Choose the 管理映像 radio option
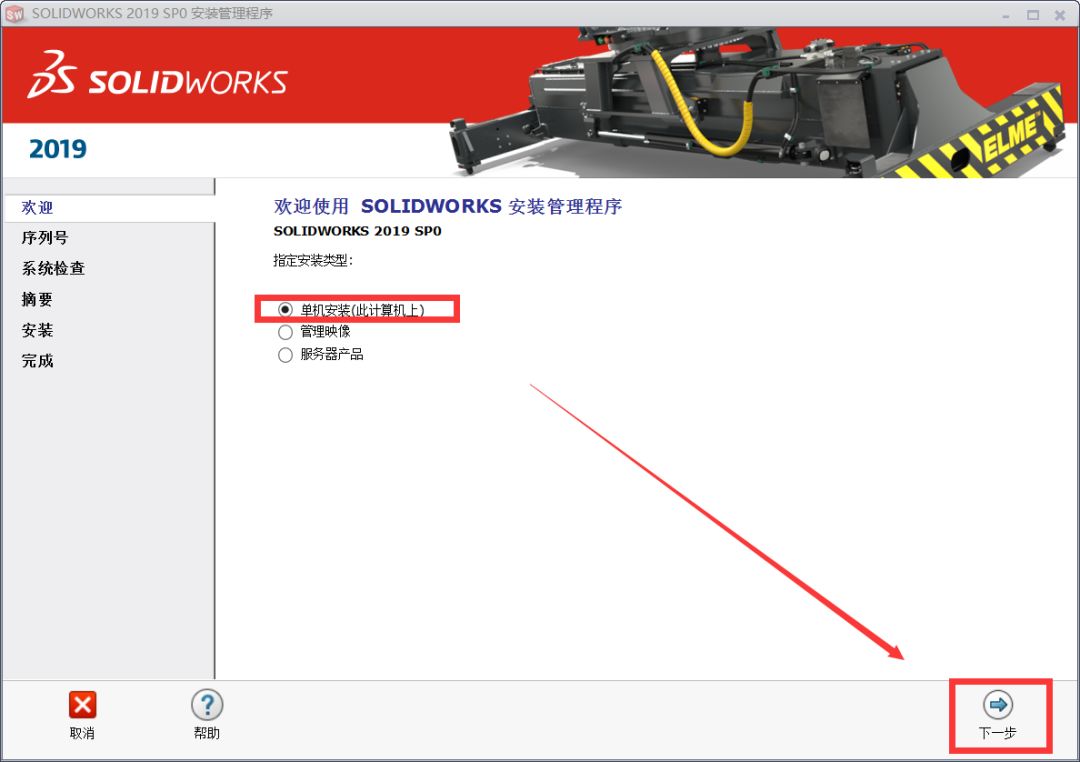Screen dimensions: 1080x762 [x=286, y=332]
